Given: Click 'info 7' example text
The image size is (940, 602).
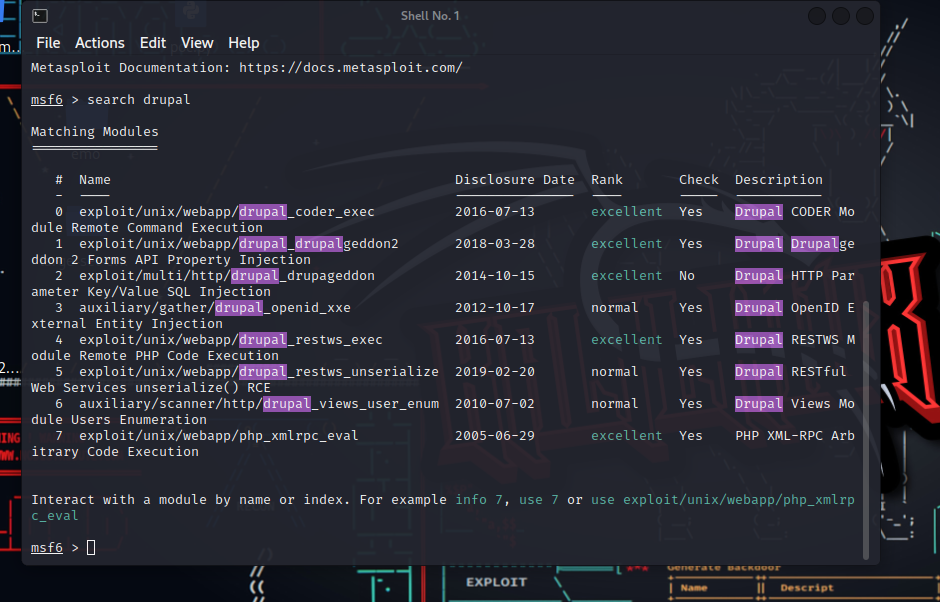Looking at the screenshot, I should coord(479,499).
